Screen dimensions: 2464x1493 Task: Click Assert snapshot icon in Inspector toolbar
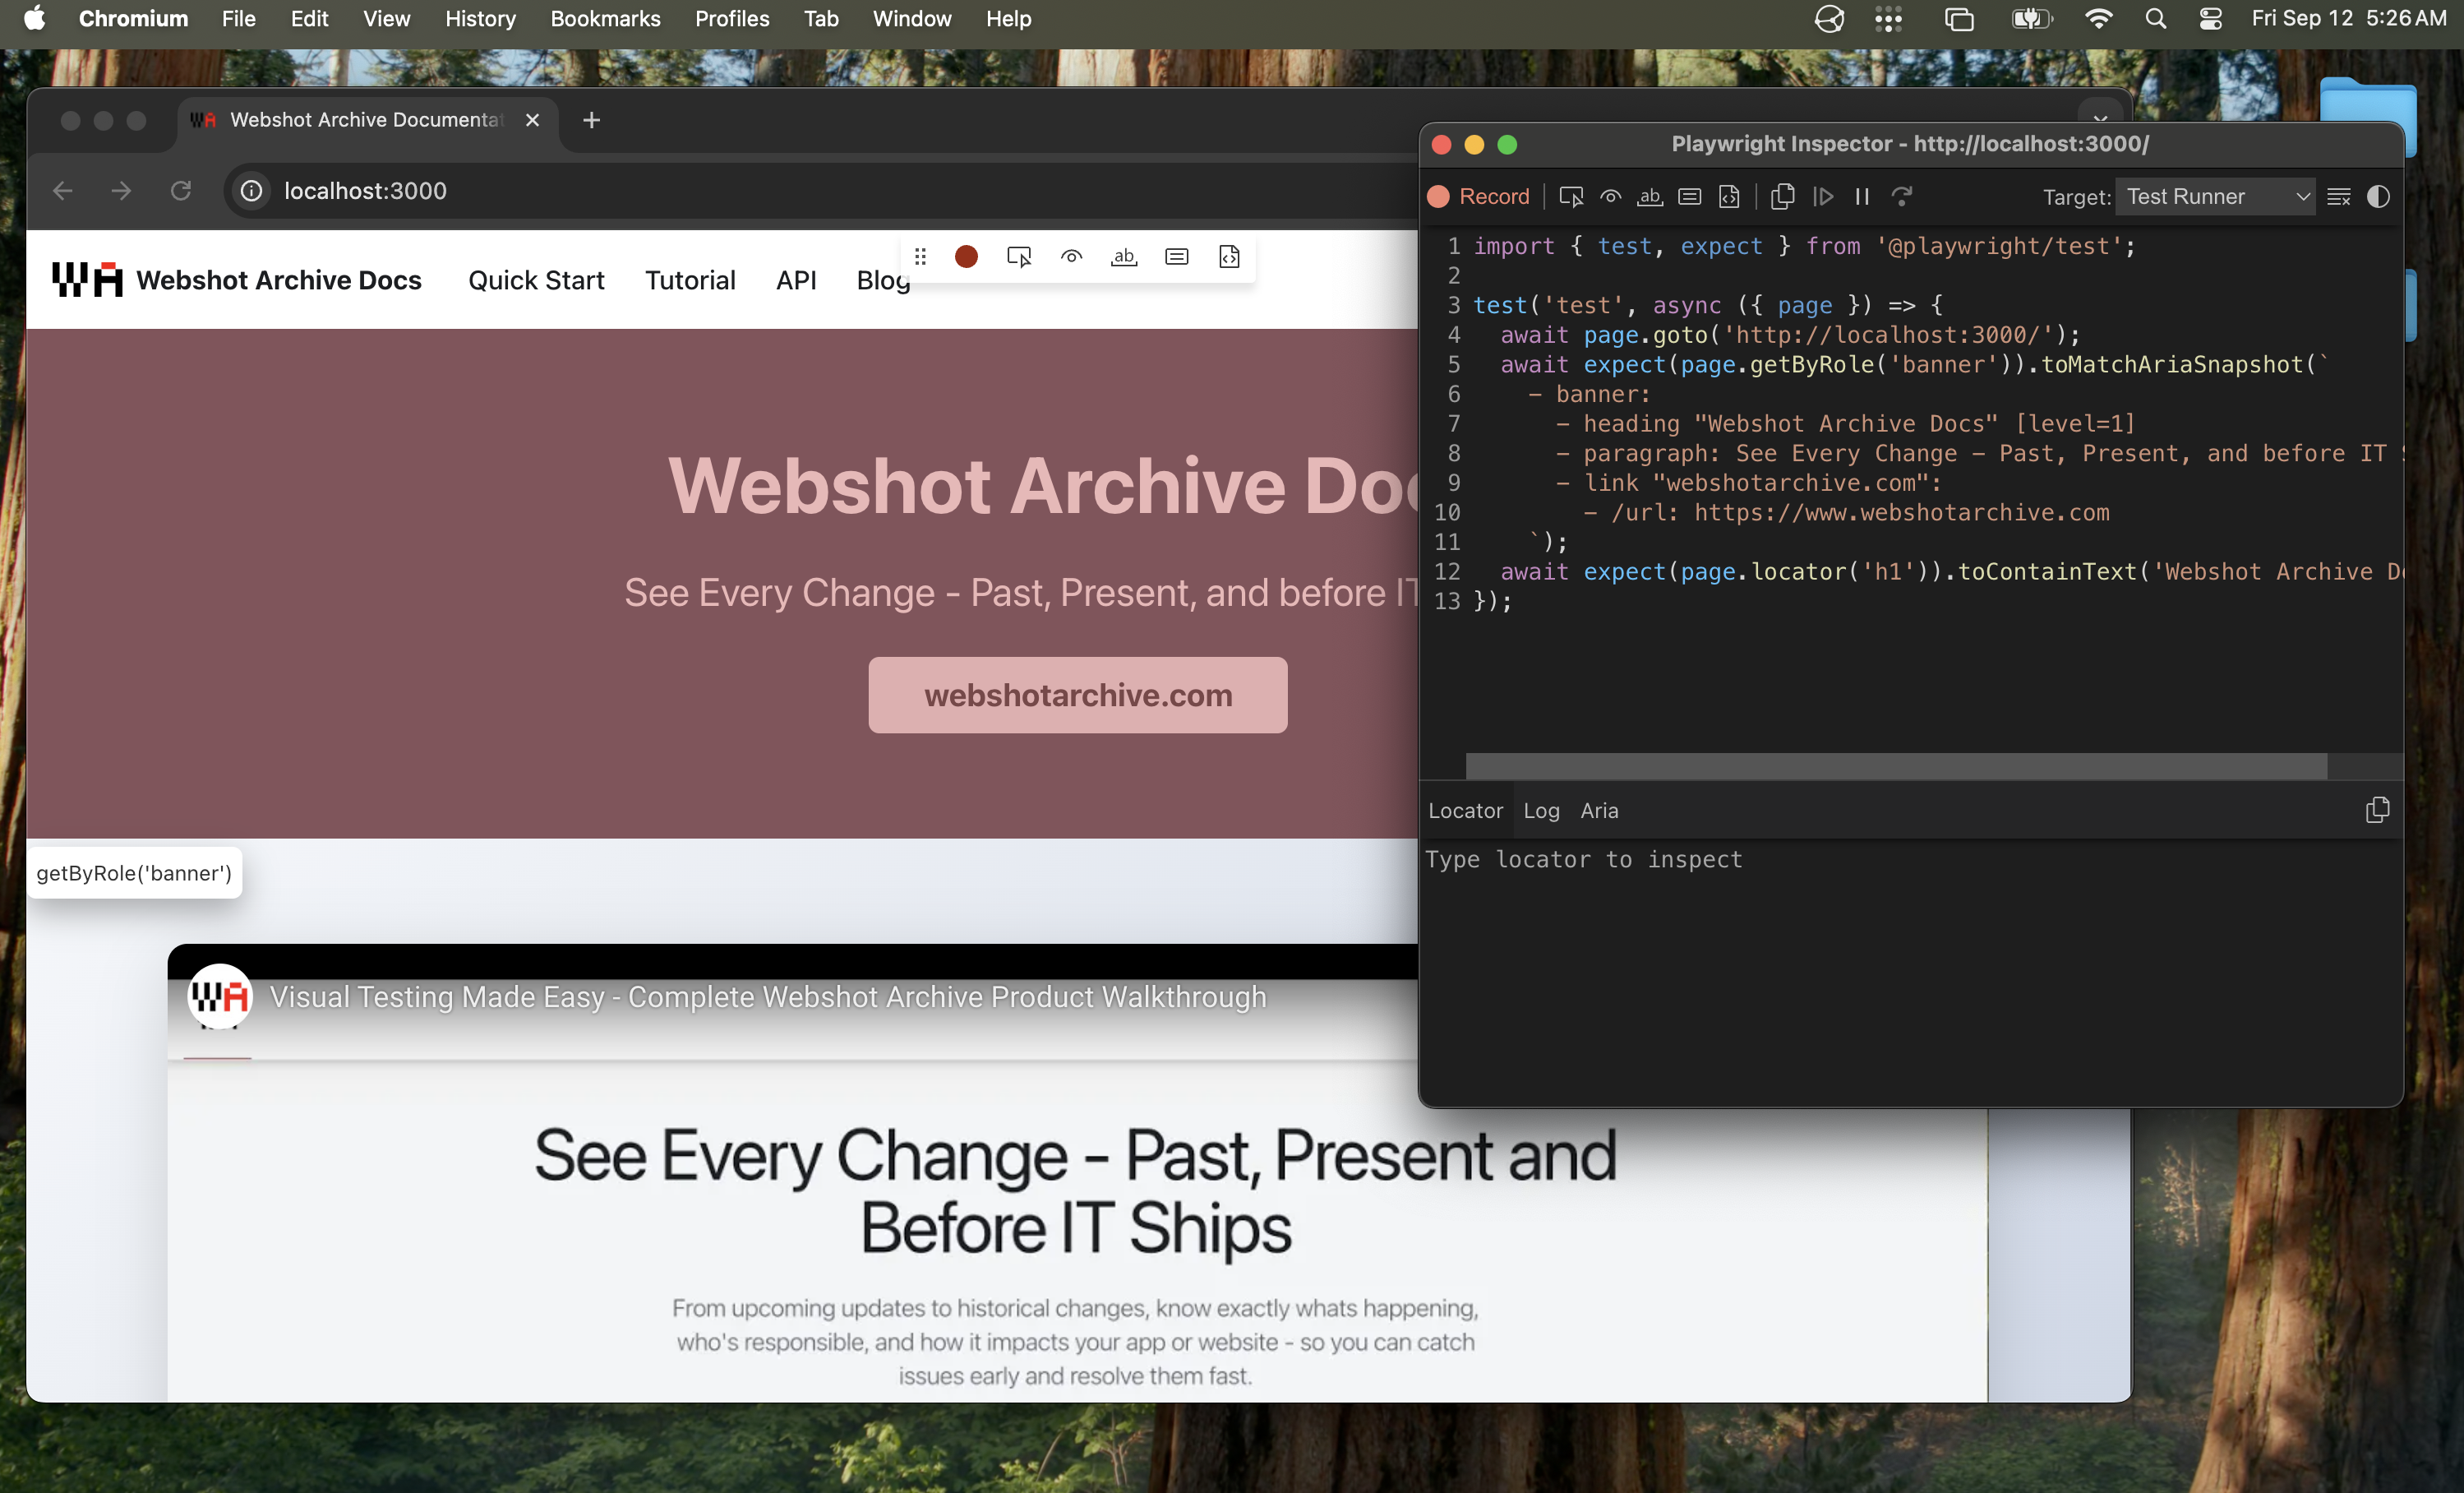[1729, 197]
